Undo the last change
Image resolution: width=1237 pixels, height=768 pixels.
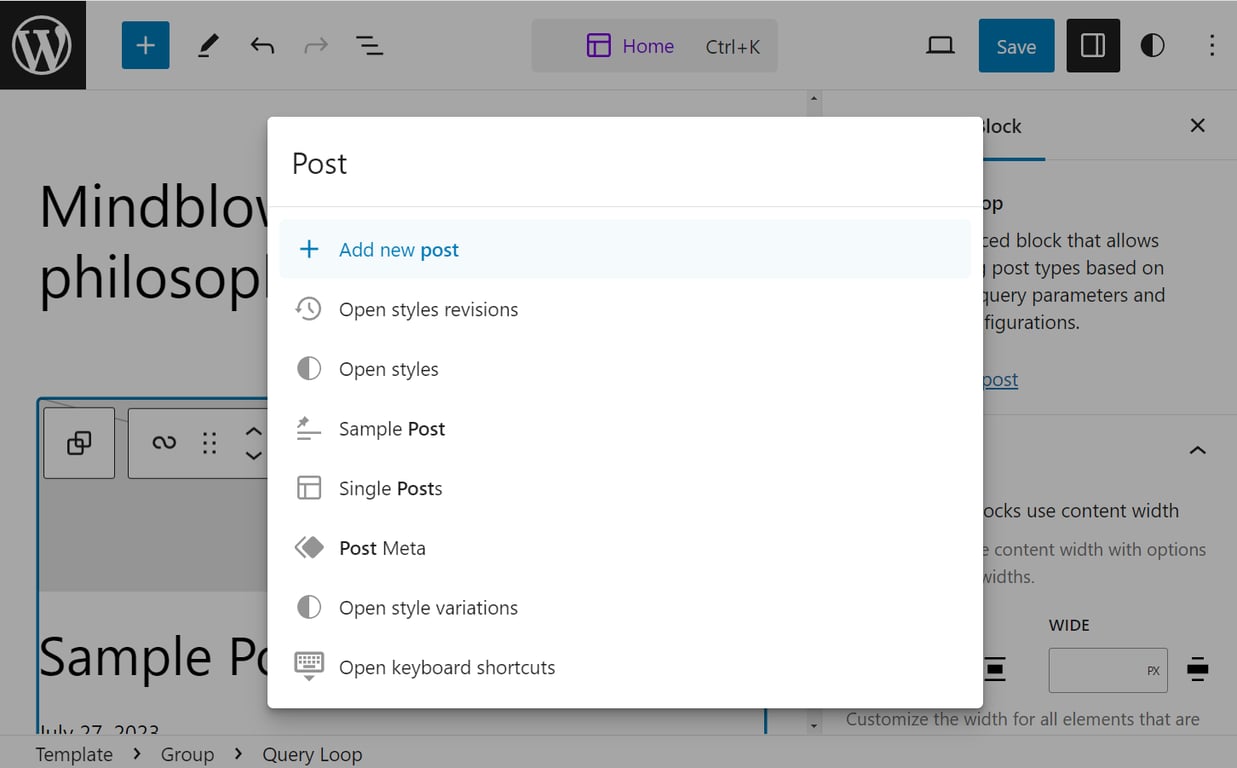(262, 45)
